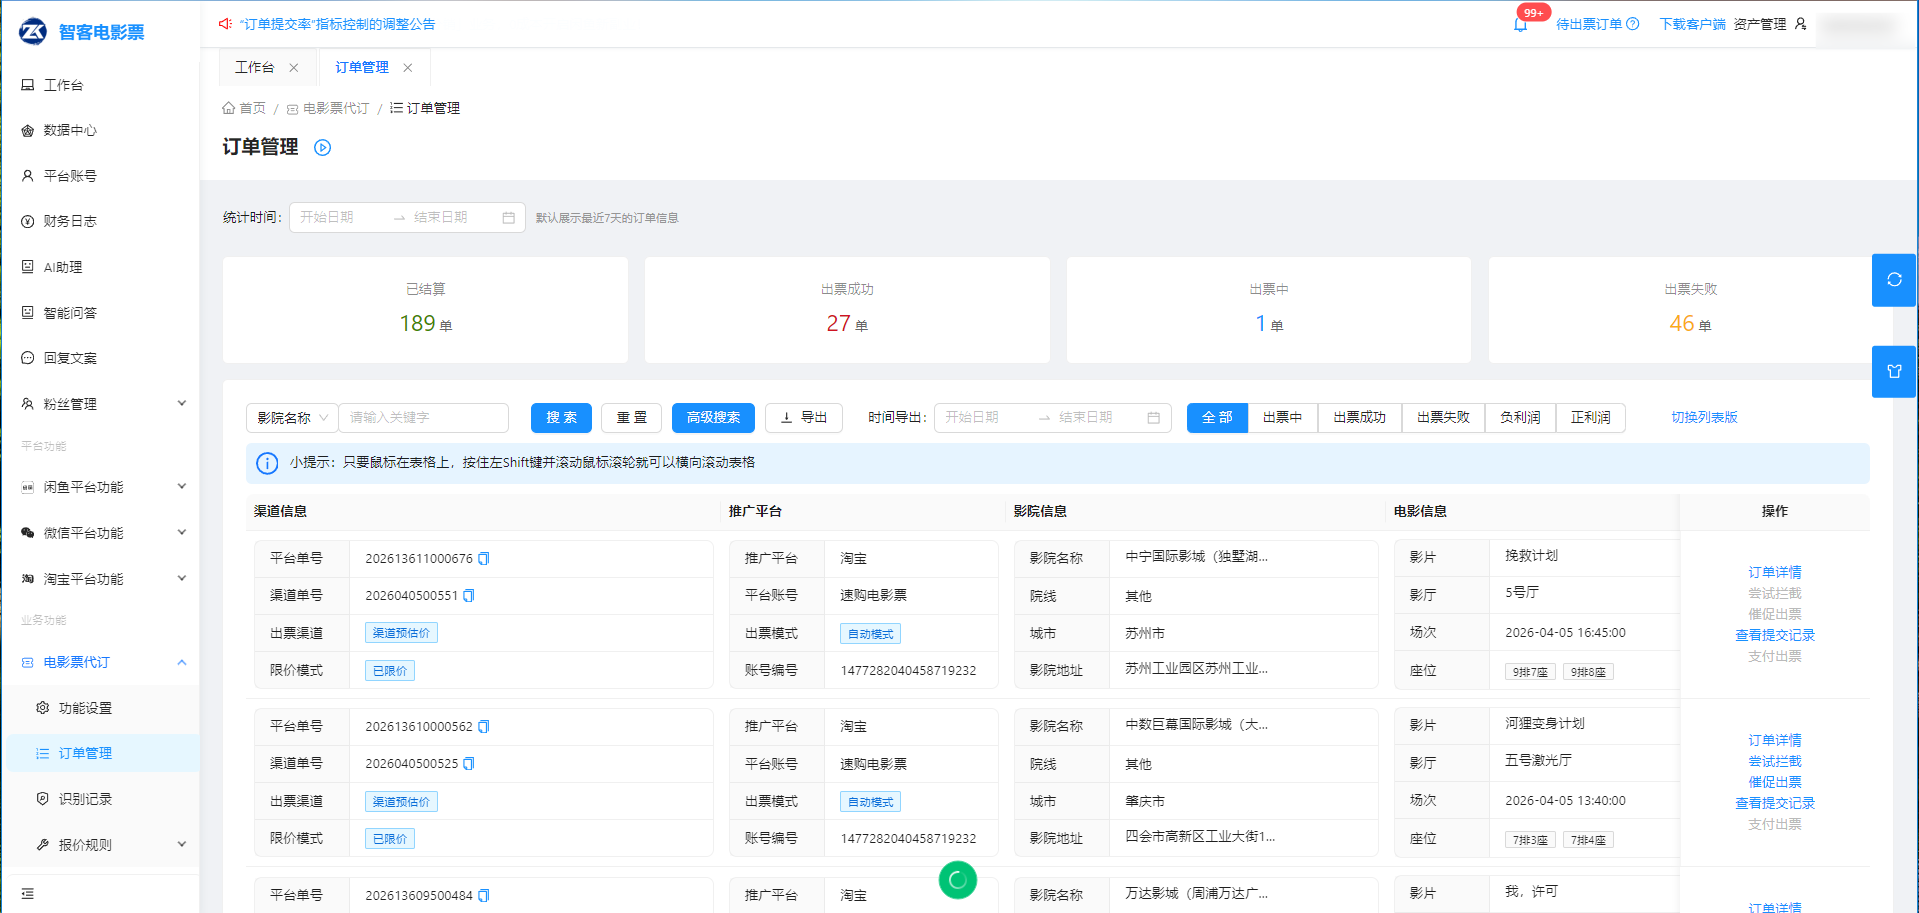The image size is (1919, 913).
Task: Close the 订单管理 tab
Action: pyautogui.click(x=408, y=68)
